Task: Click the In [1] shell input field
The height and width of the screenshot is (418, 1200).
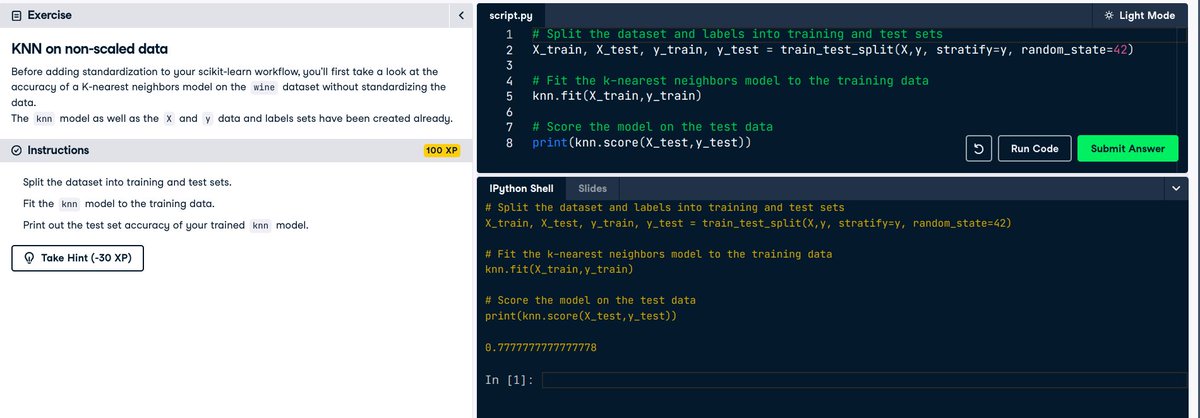Action: (866, 380)
